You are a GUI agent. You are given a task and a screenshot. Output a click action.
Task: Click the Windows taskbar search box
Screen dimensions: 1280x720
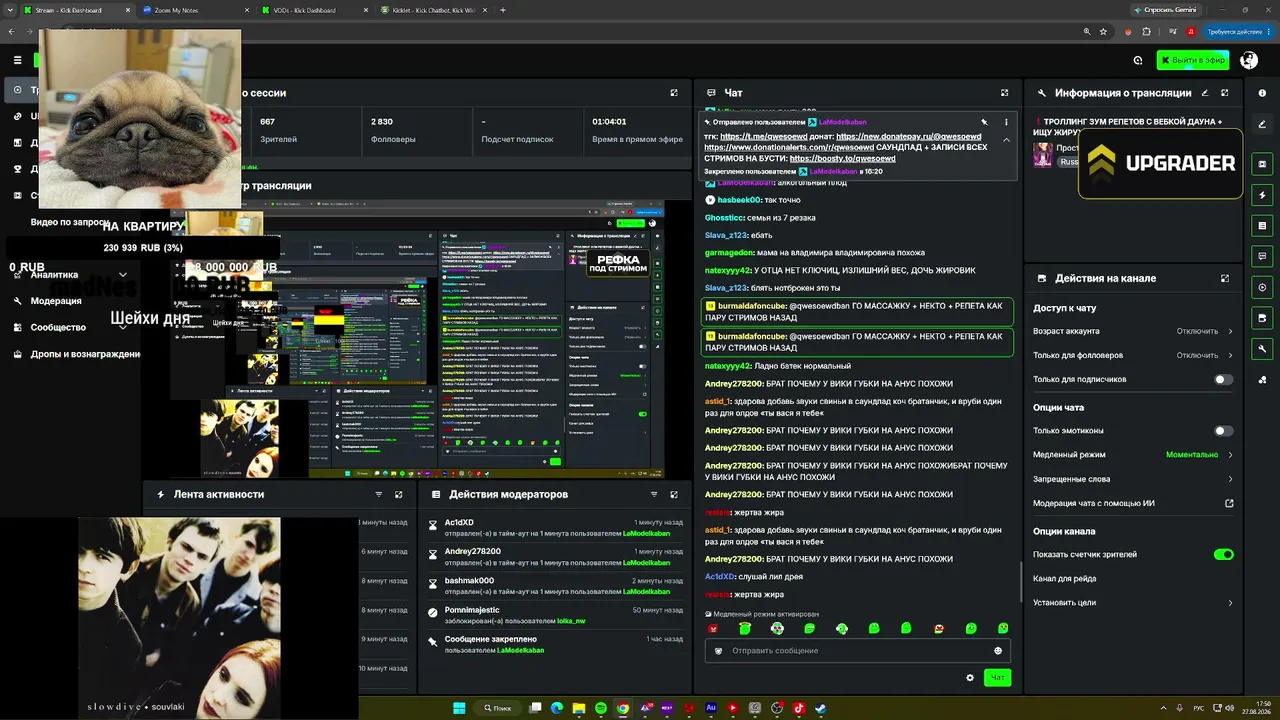coord(497,708)
